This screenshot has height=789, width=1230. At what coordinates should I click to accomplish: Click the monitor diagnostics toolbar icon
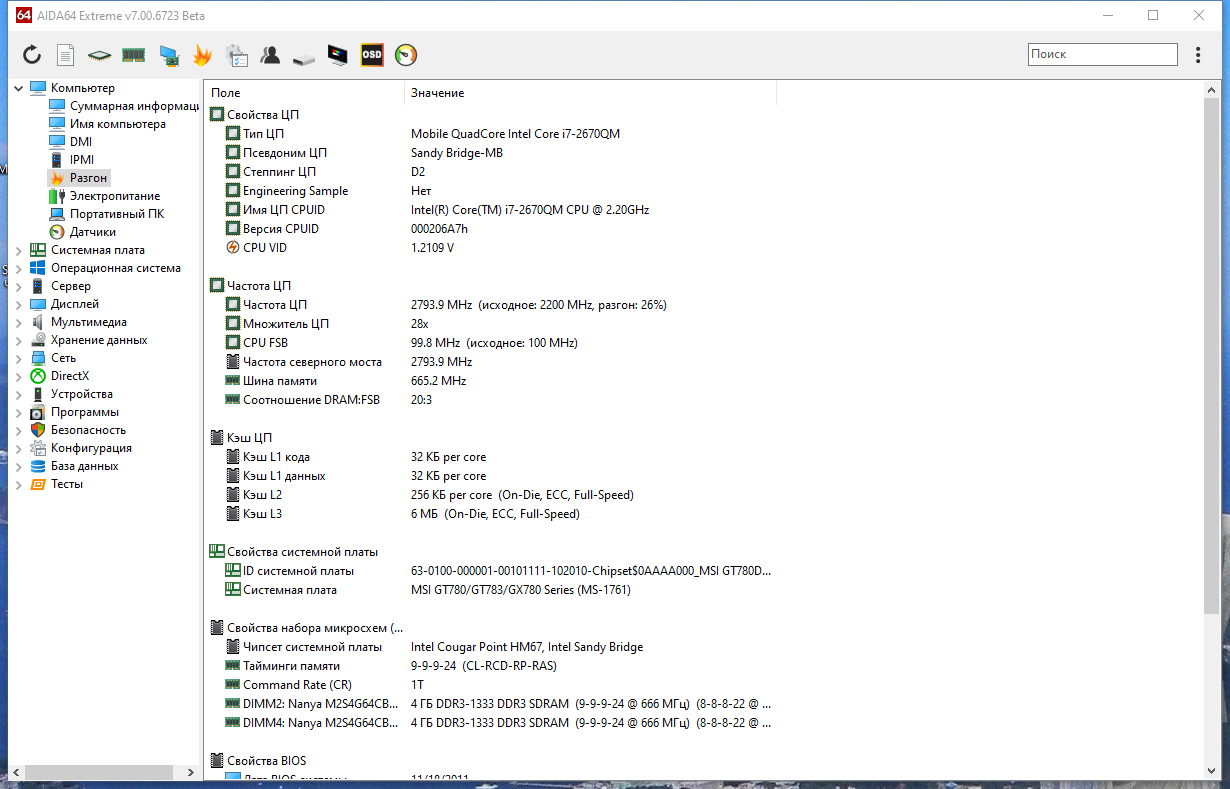click(338, 55)
